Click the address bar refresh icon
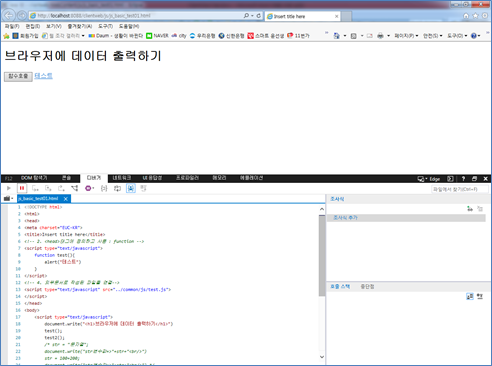Image resolution: width=492 pixels, height=366 pixels. click(259, 16)
